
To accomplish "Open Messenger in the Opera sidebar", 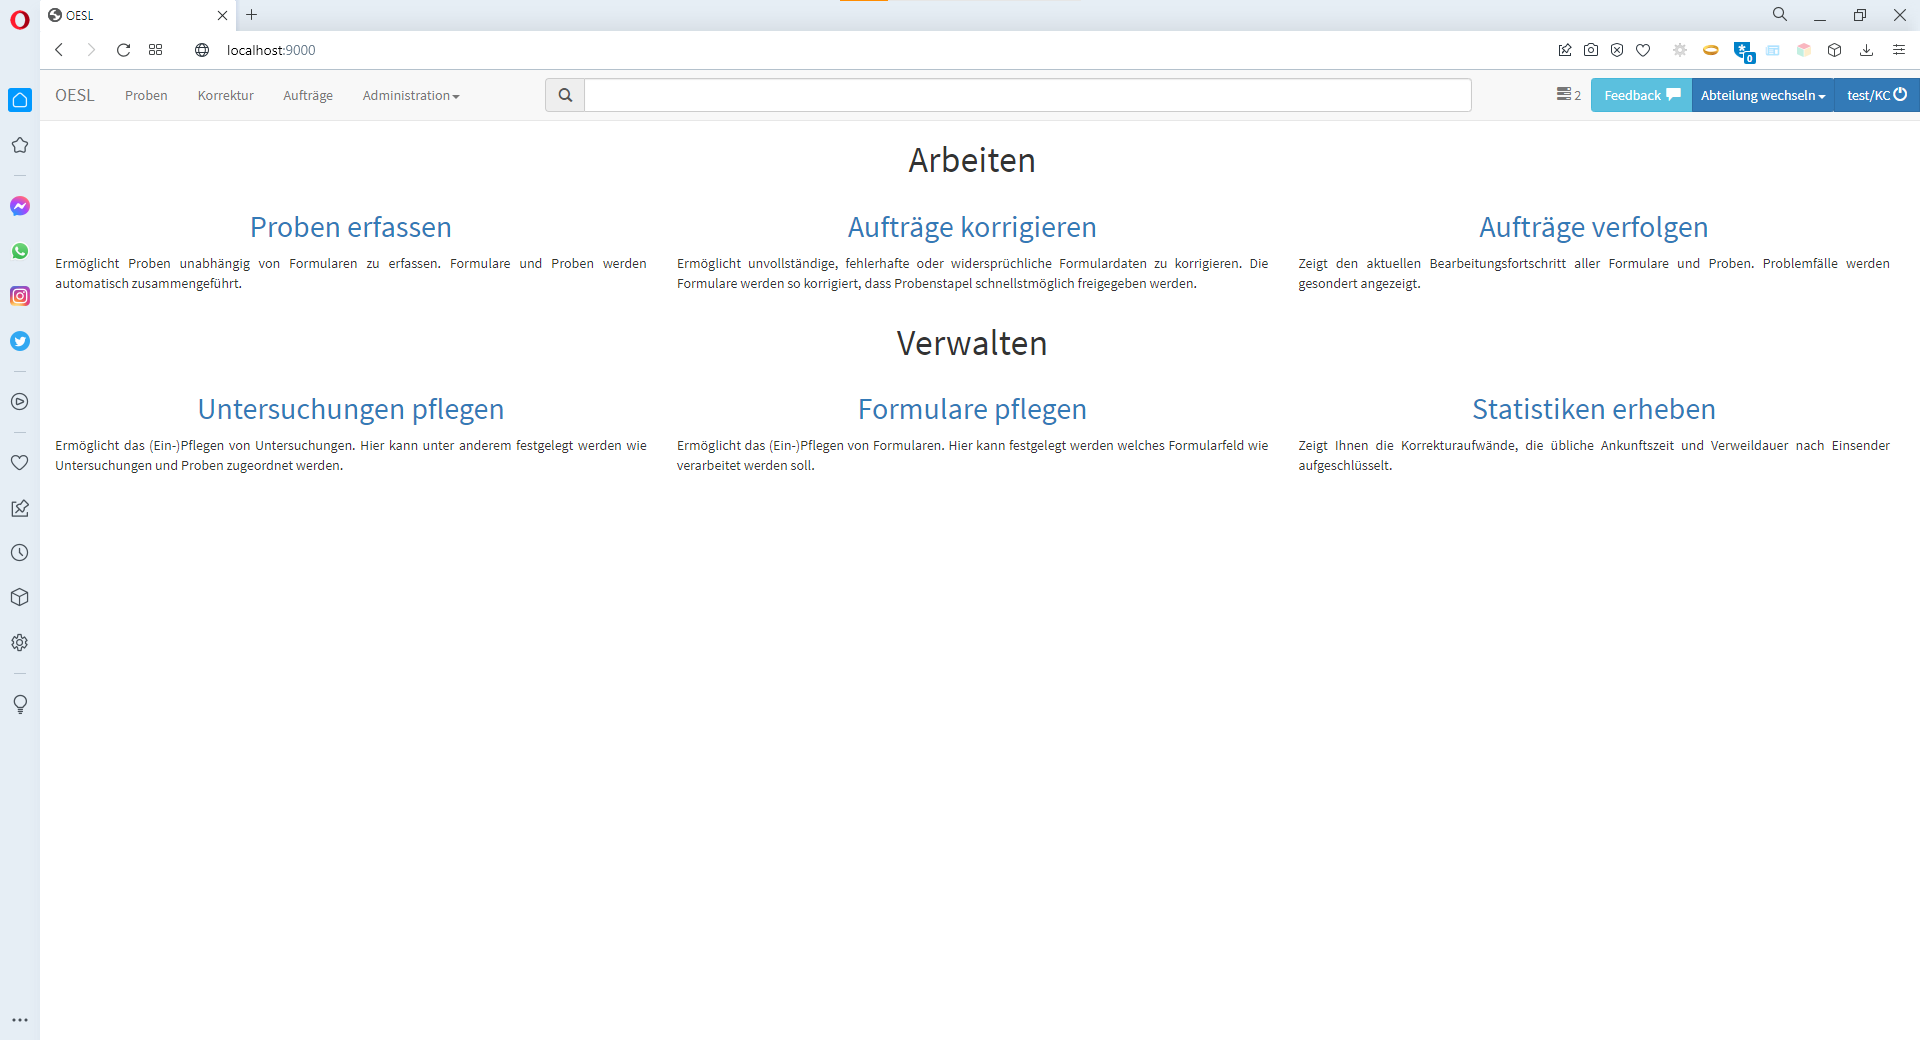I will [20, 206].
